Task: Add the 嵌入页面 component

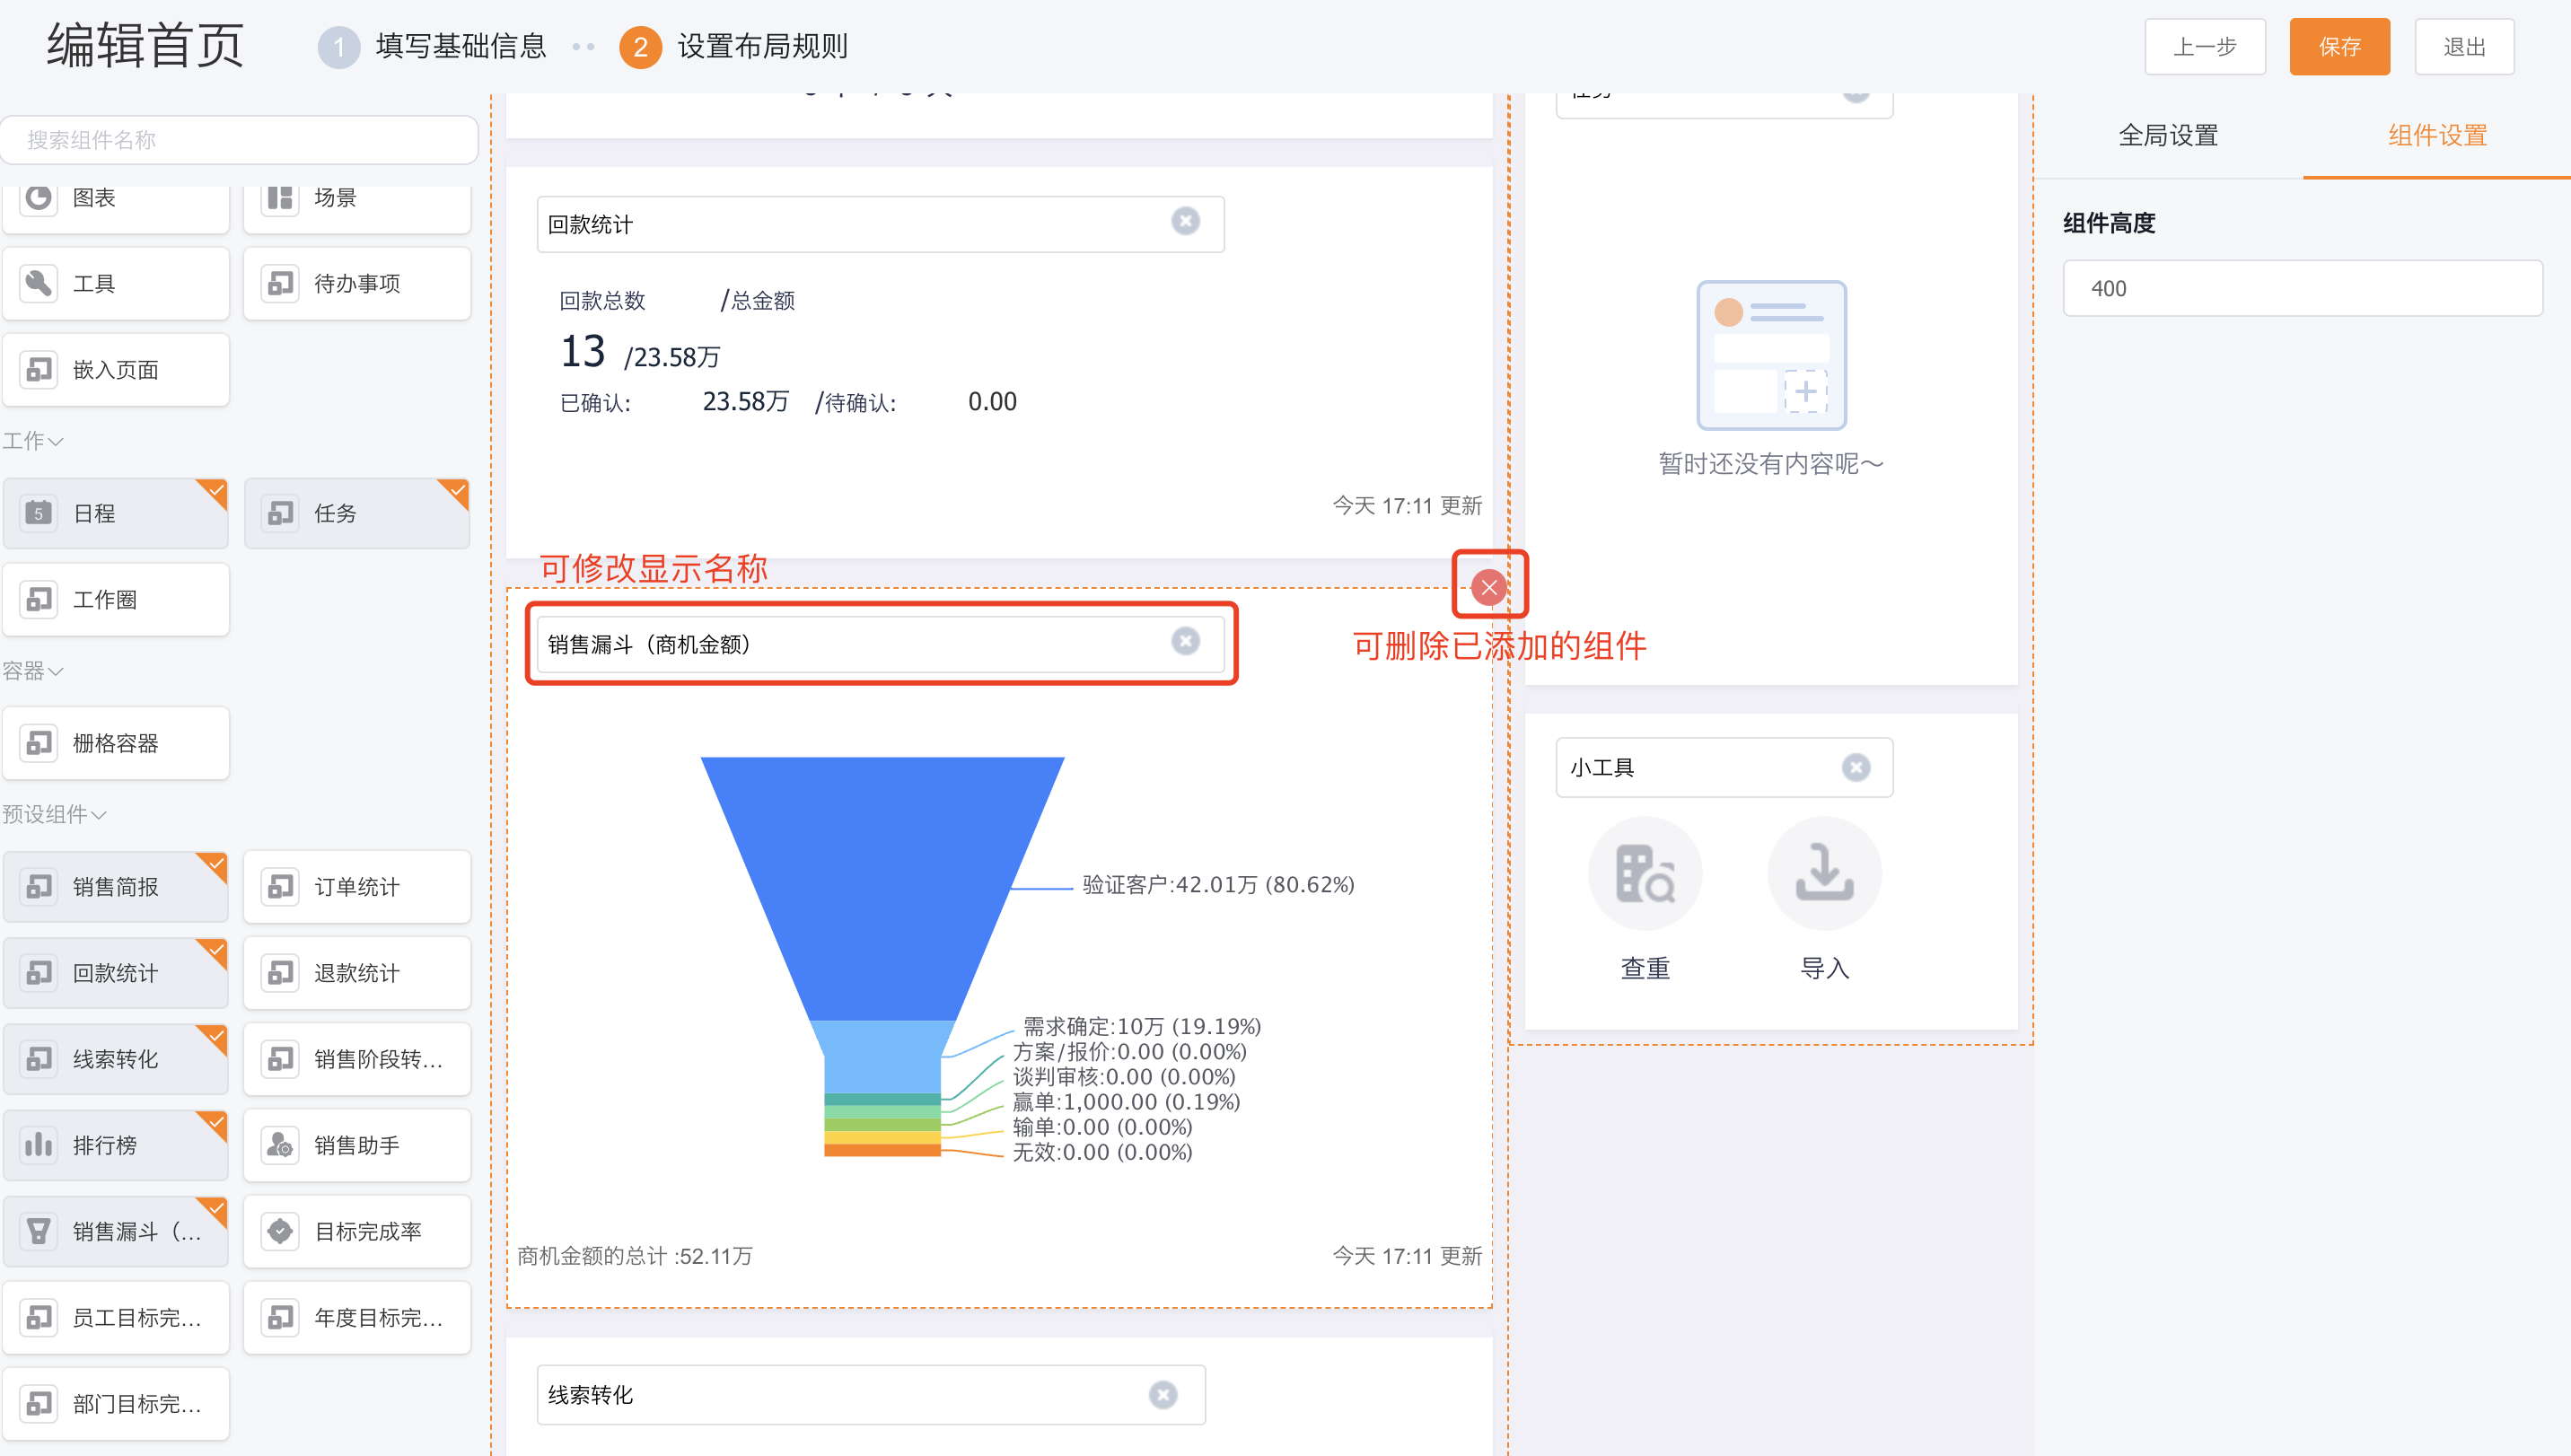Action: coord(116,370)
